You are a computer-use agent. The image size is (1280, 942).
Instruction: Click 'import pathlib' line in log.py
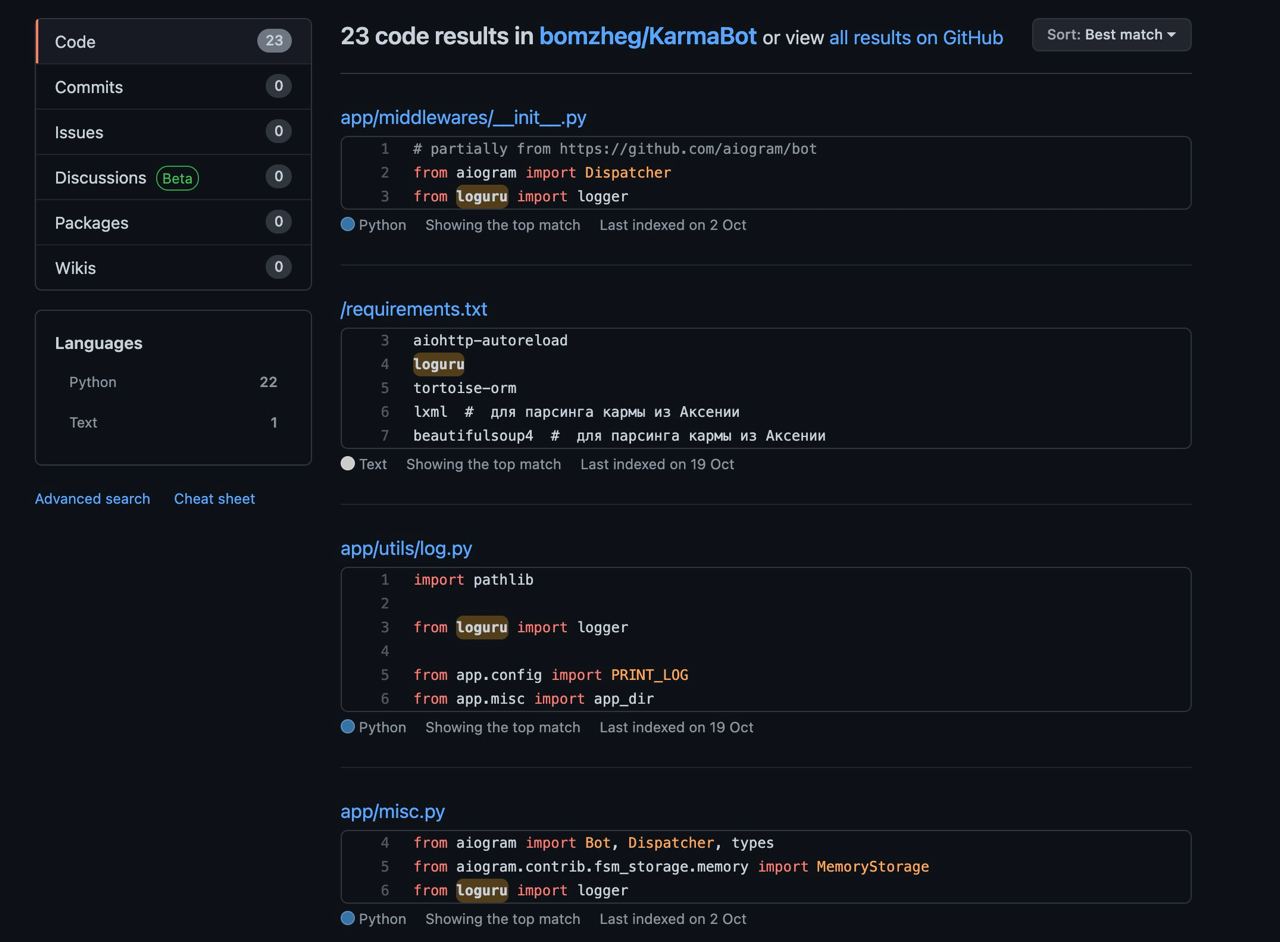tap(473, 580)
